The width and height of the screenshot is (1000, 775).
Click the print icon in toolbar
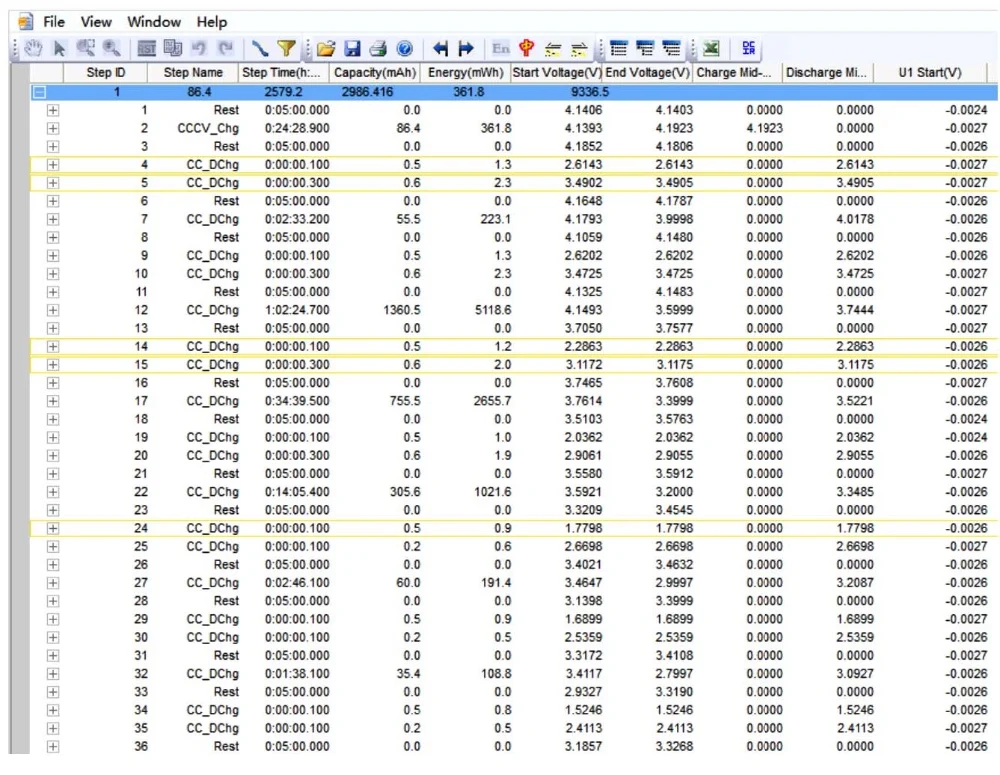point(378,48)
